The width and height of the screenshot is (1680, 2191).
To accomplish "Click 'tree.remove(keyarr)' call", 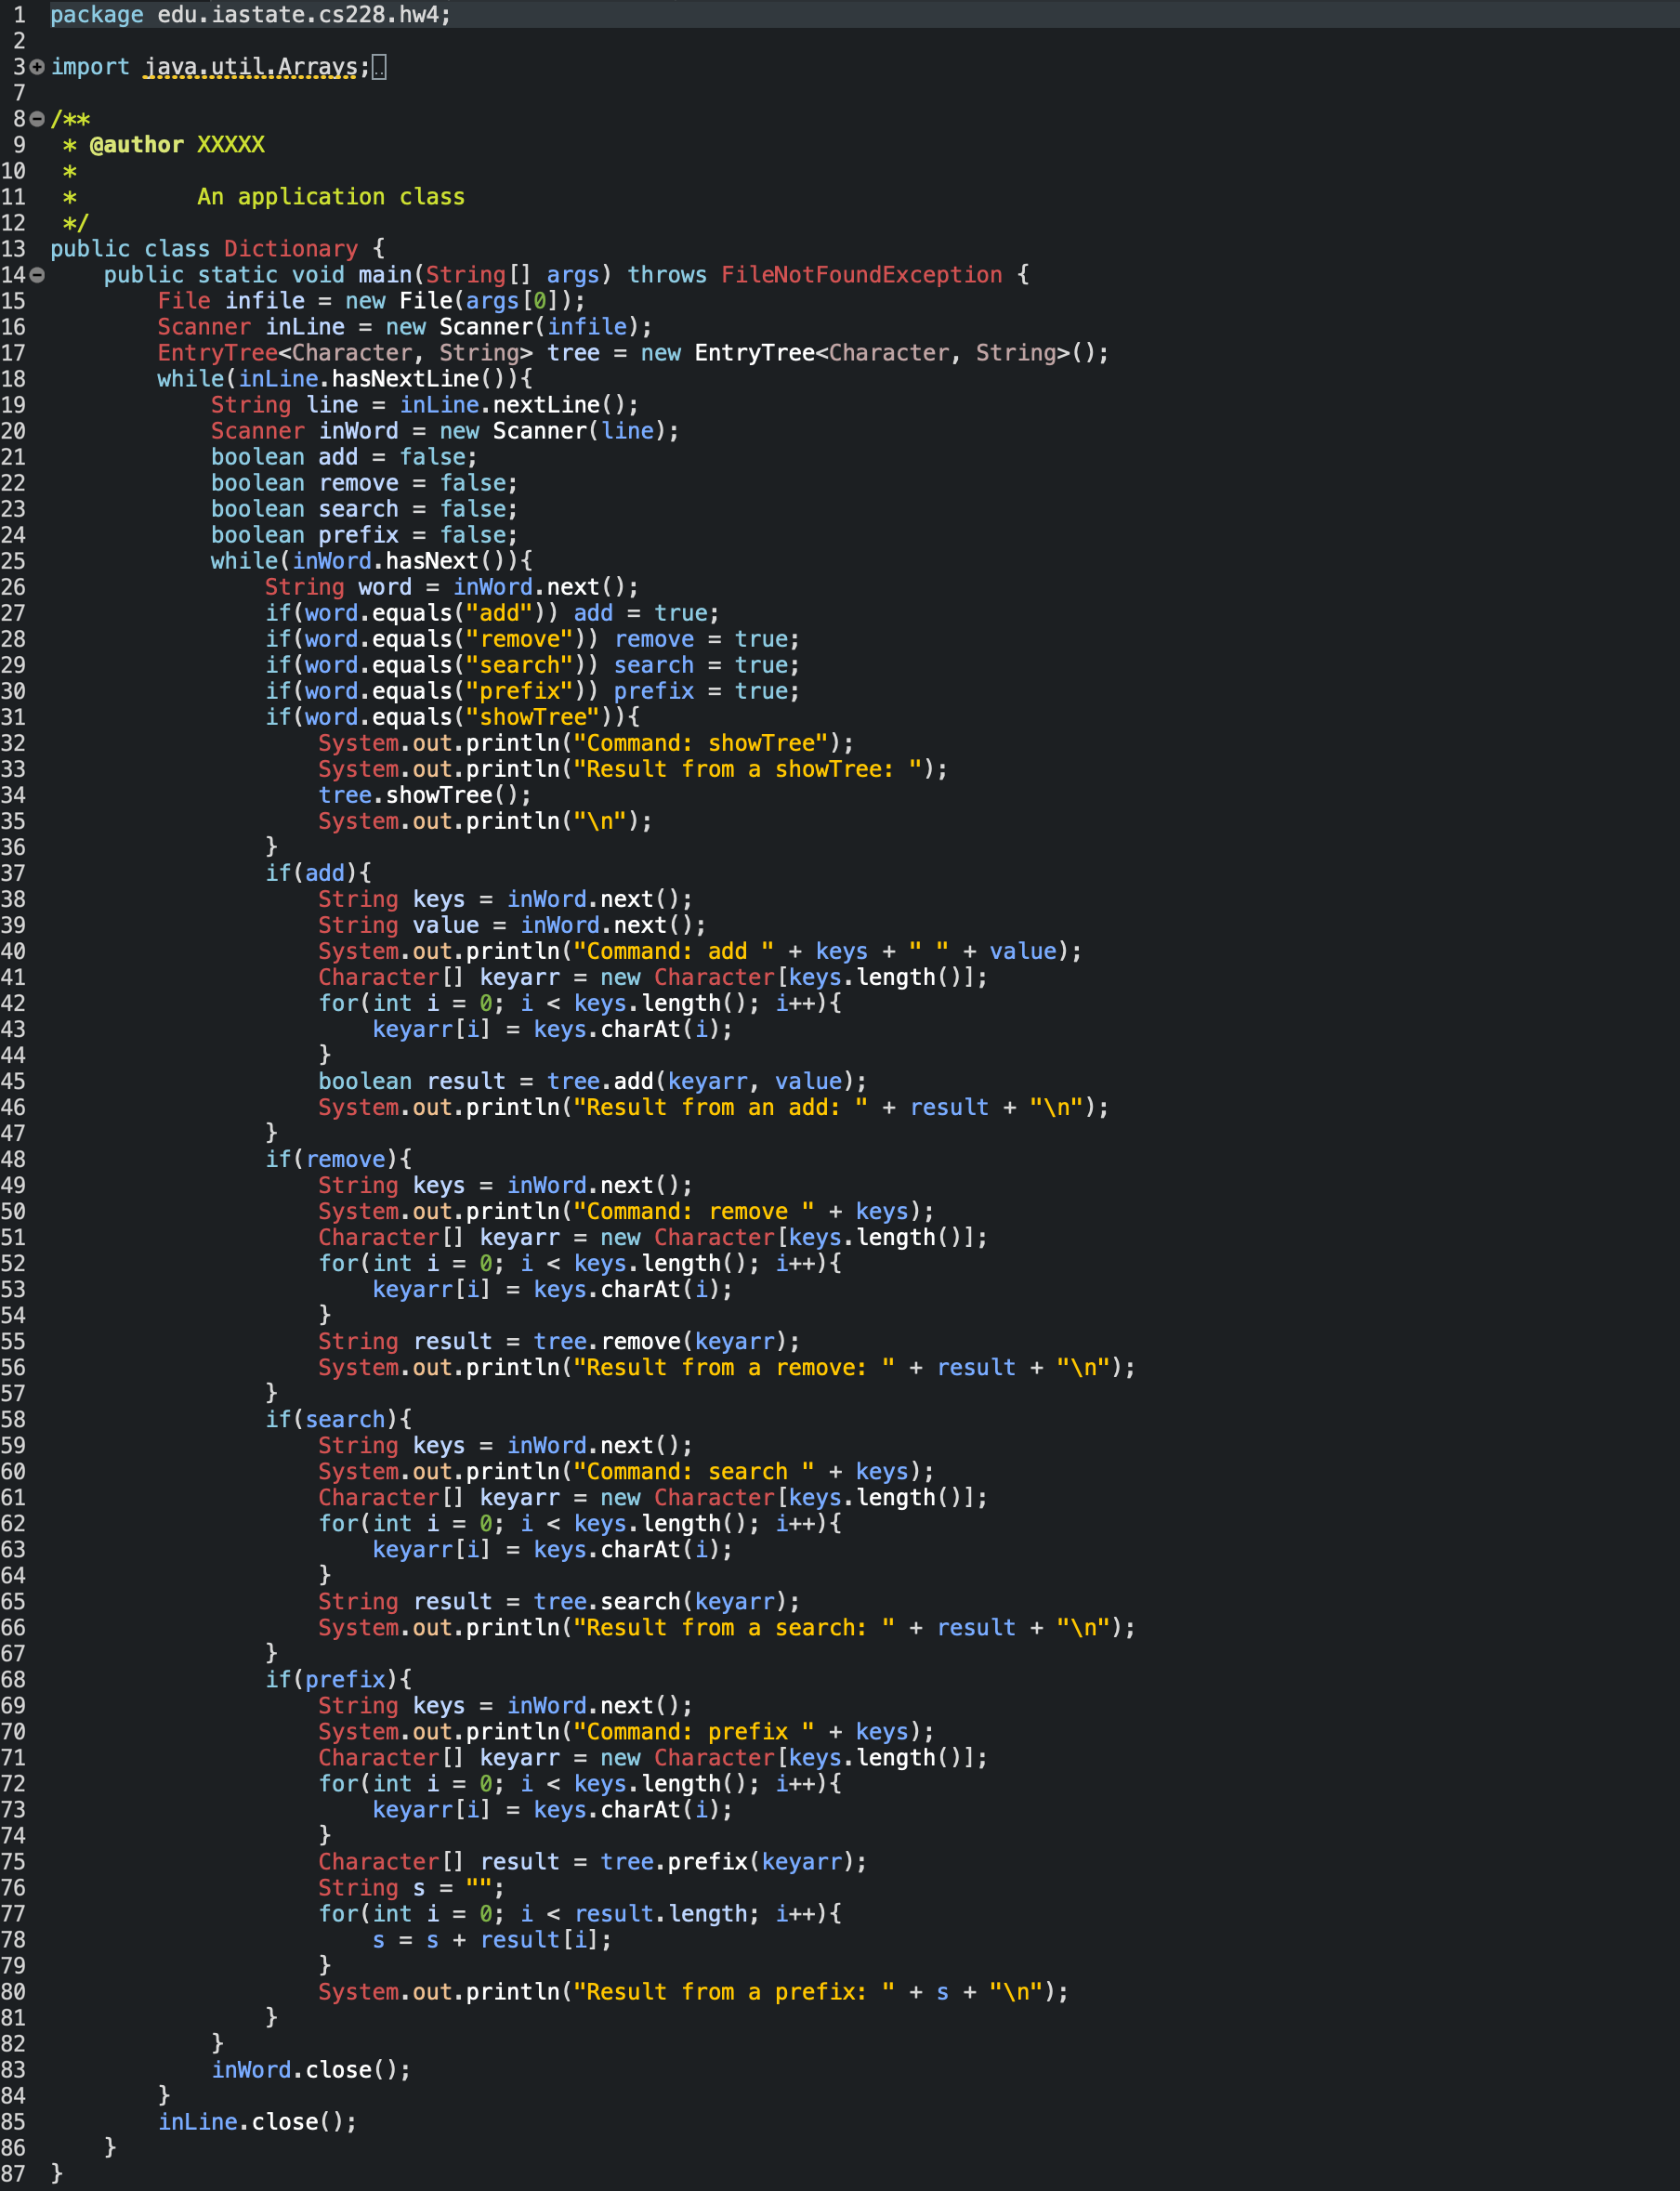I will (x=659, y=1341).
